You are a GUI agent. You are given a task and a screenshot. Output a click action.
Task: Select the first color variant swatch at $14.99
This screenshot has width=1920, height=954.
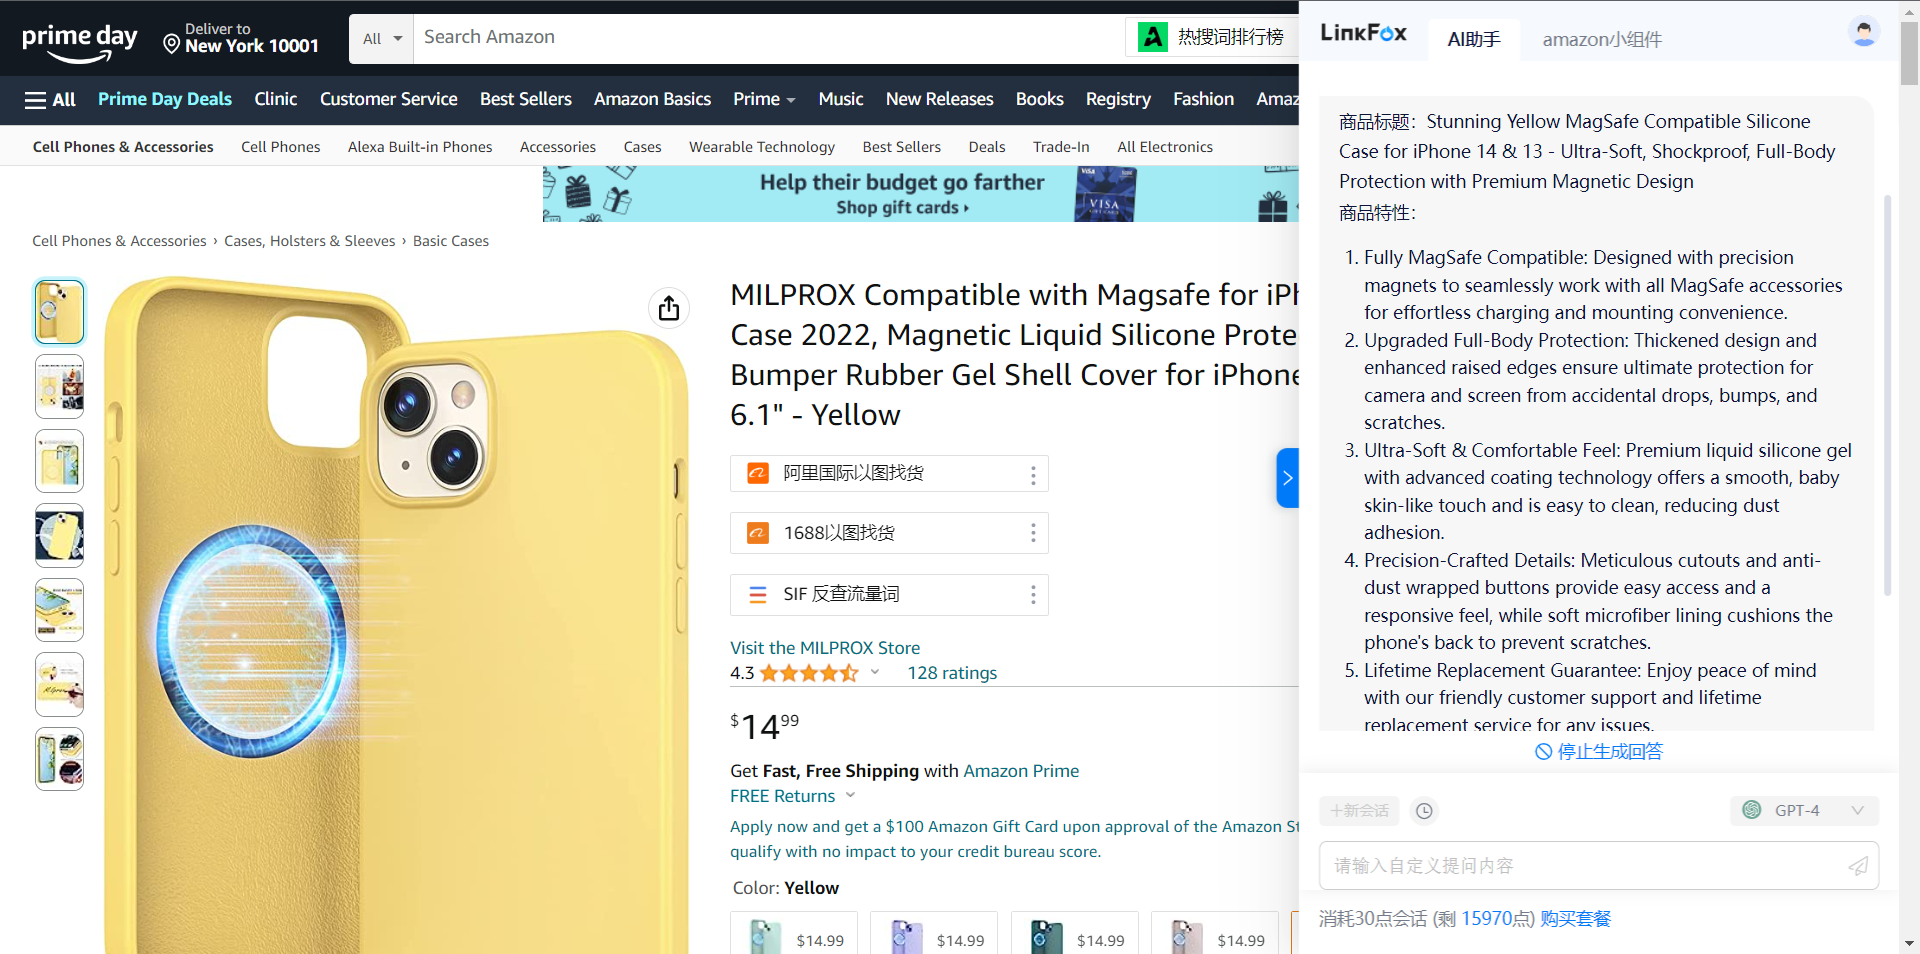coord(794,934)
